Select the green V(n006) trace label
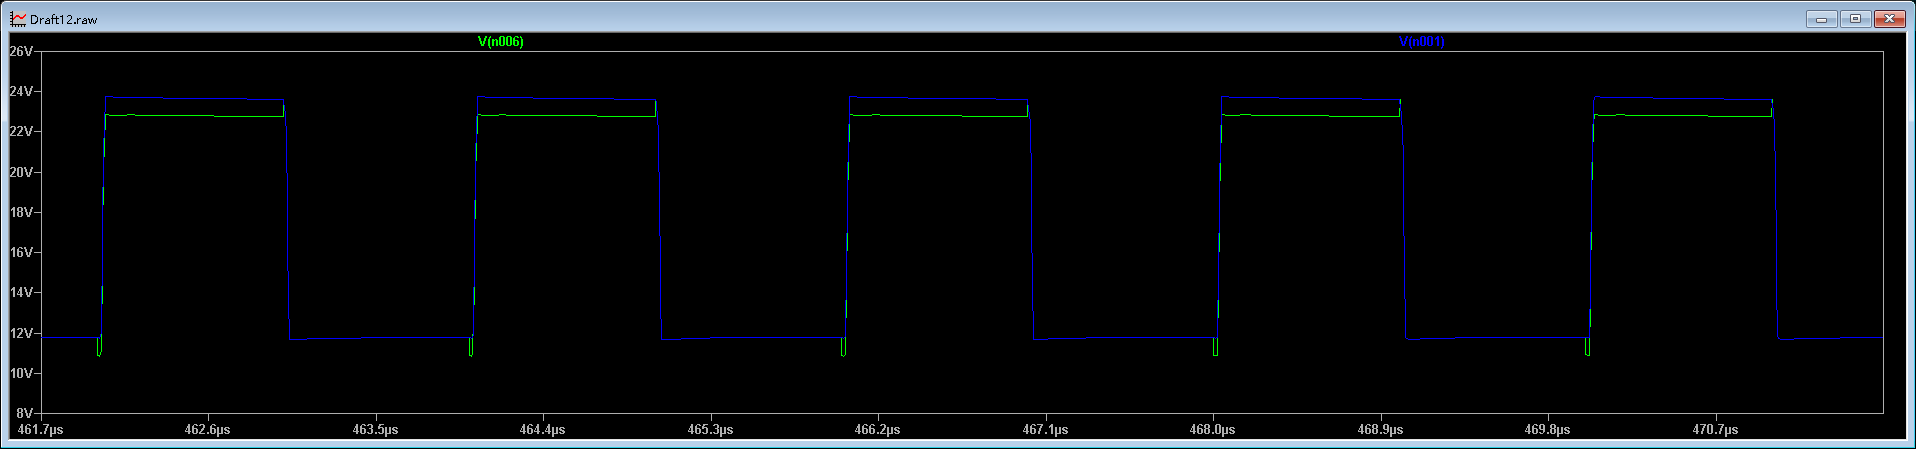The image size is (1916, 449). tap(500, 41)
